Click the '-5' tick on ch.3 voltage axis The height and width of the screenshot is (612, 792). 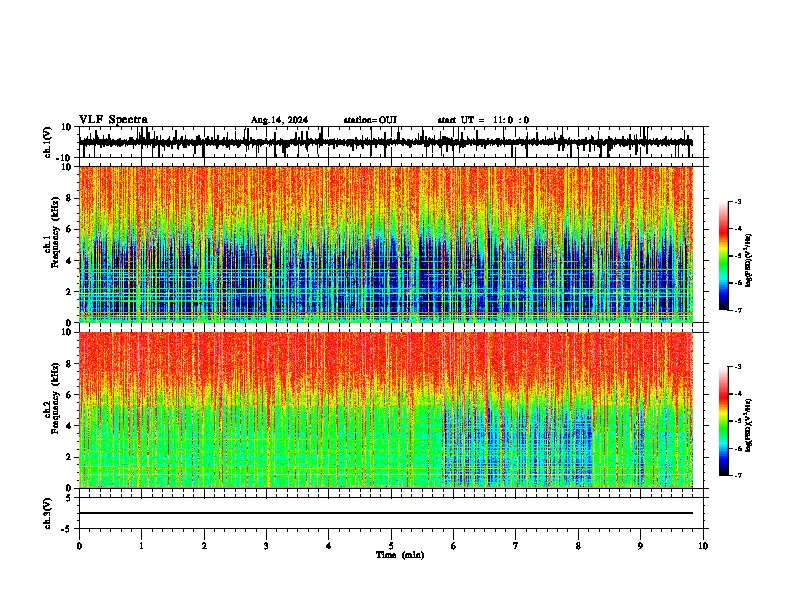point(67,529)
